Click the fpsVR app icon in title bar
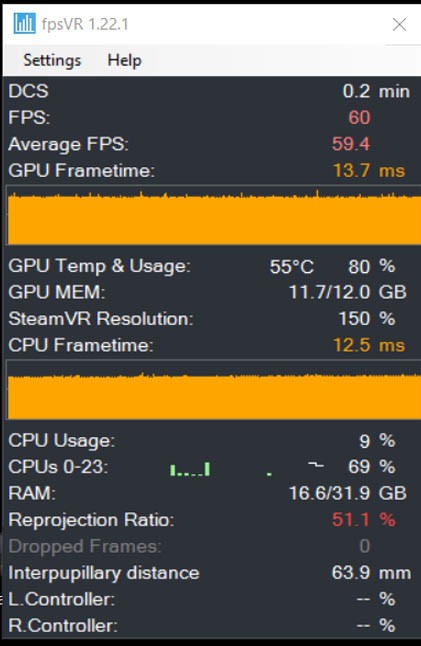The image size is (421, 646). (x=24, y=23)
